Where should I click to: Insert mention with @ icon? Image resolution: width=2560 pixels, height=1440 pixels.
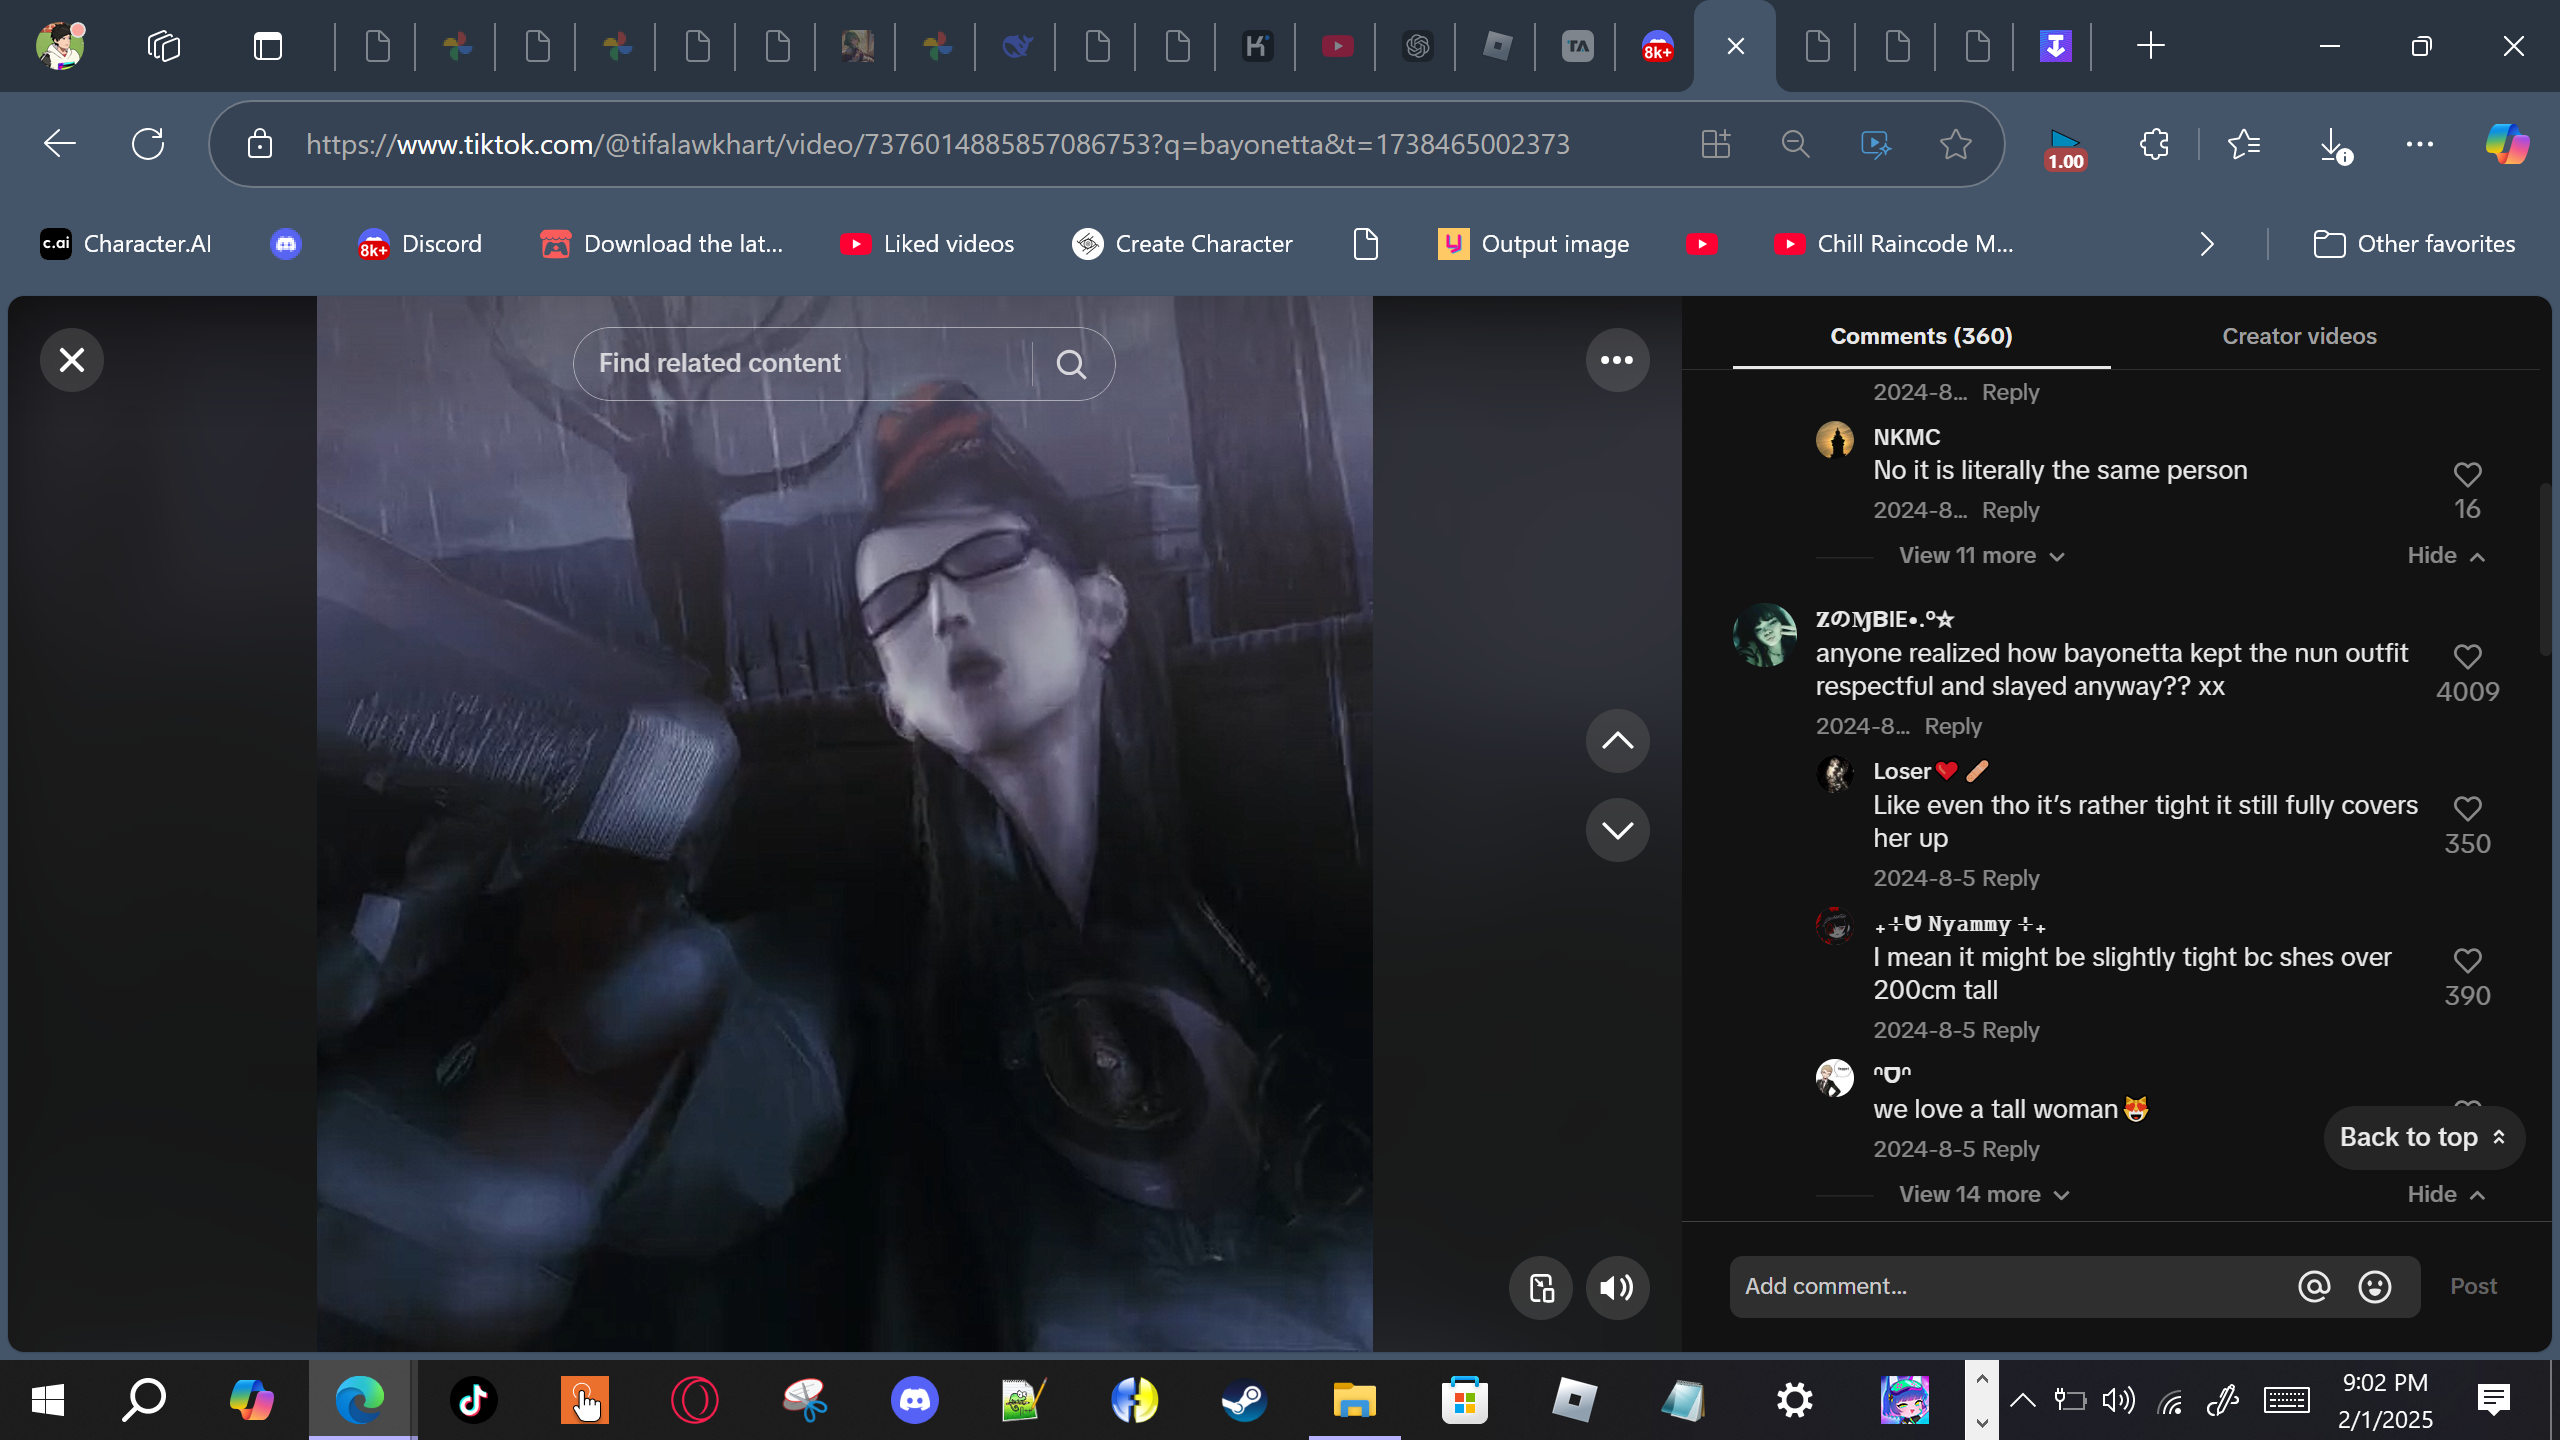[x=2313, y=1287]
